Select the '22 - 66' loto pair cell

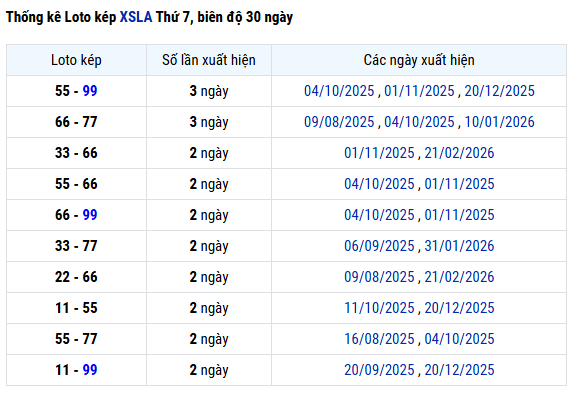click(x=76, y=277)
